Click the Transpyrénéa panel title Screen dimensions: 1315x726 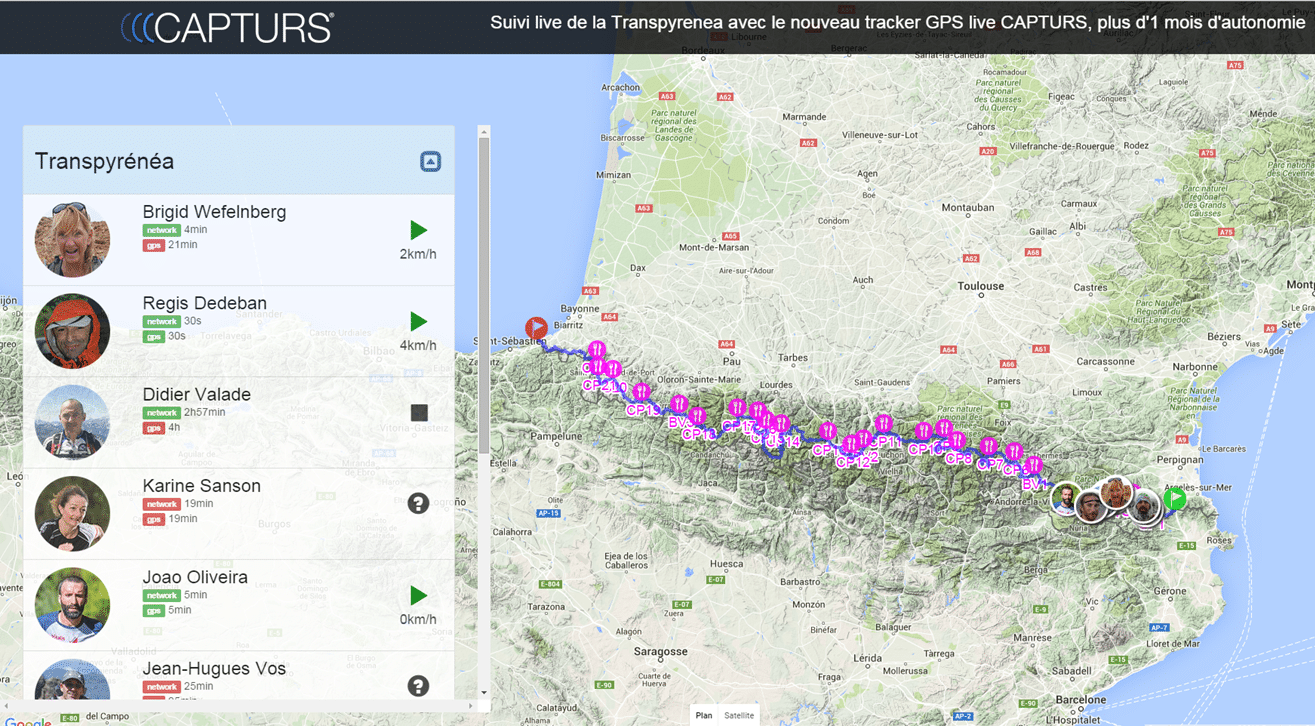(x=104, y=162)
